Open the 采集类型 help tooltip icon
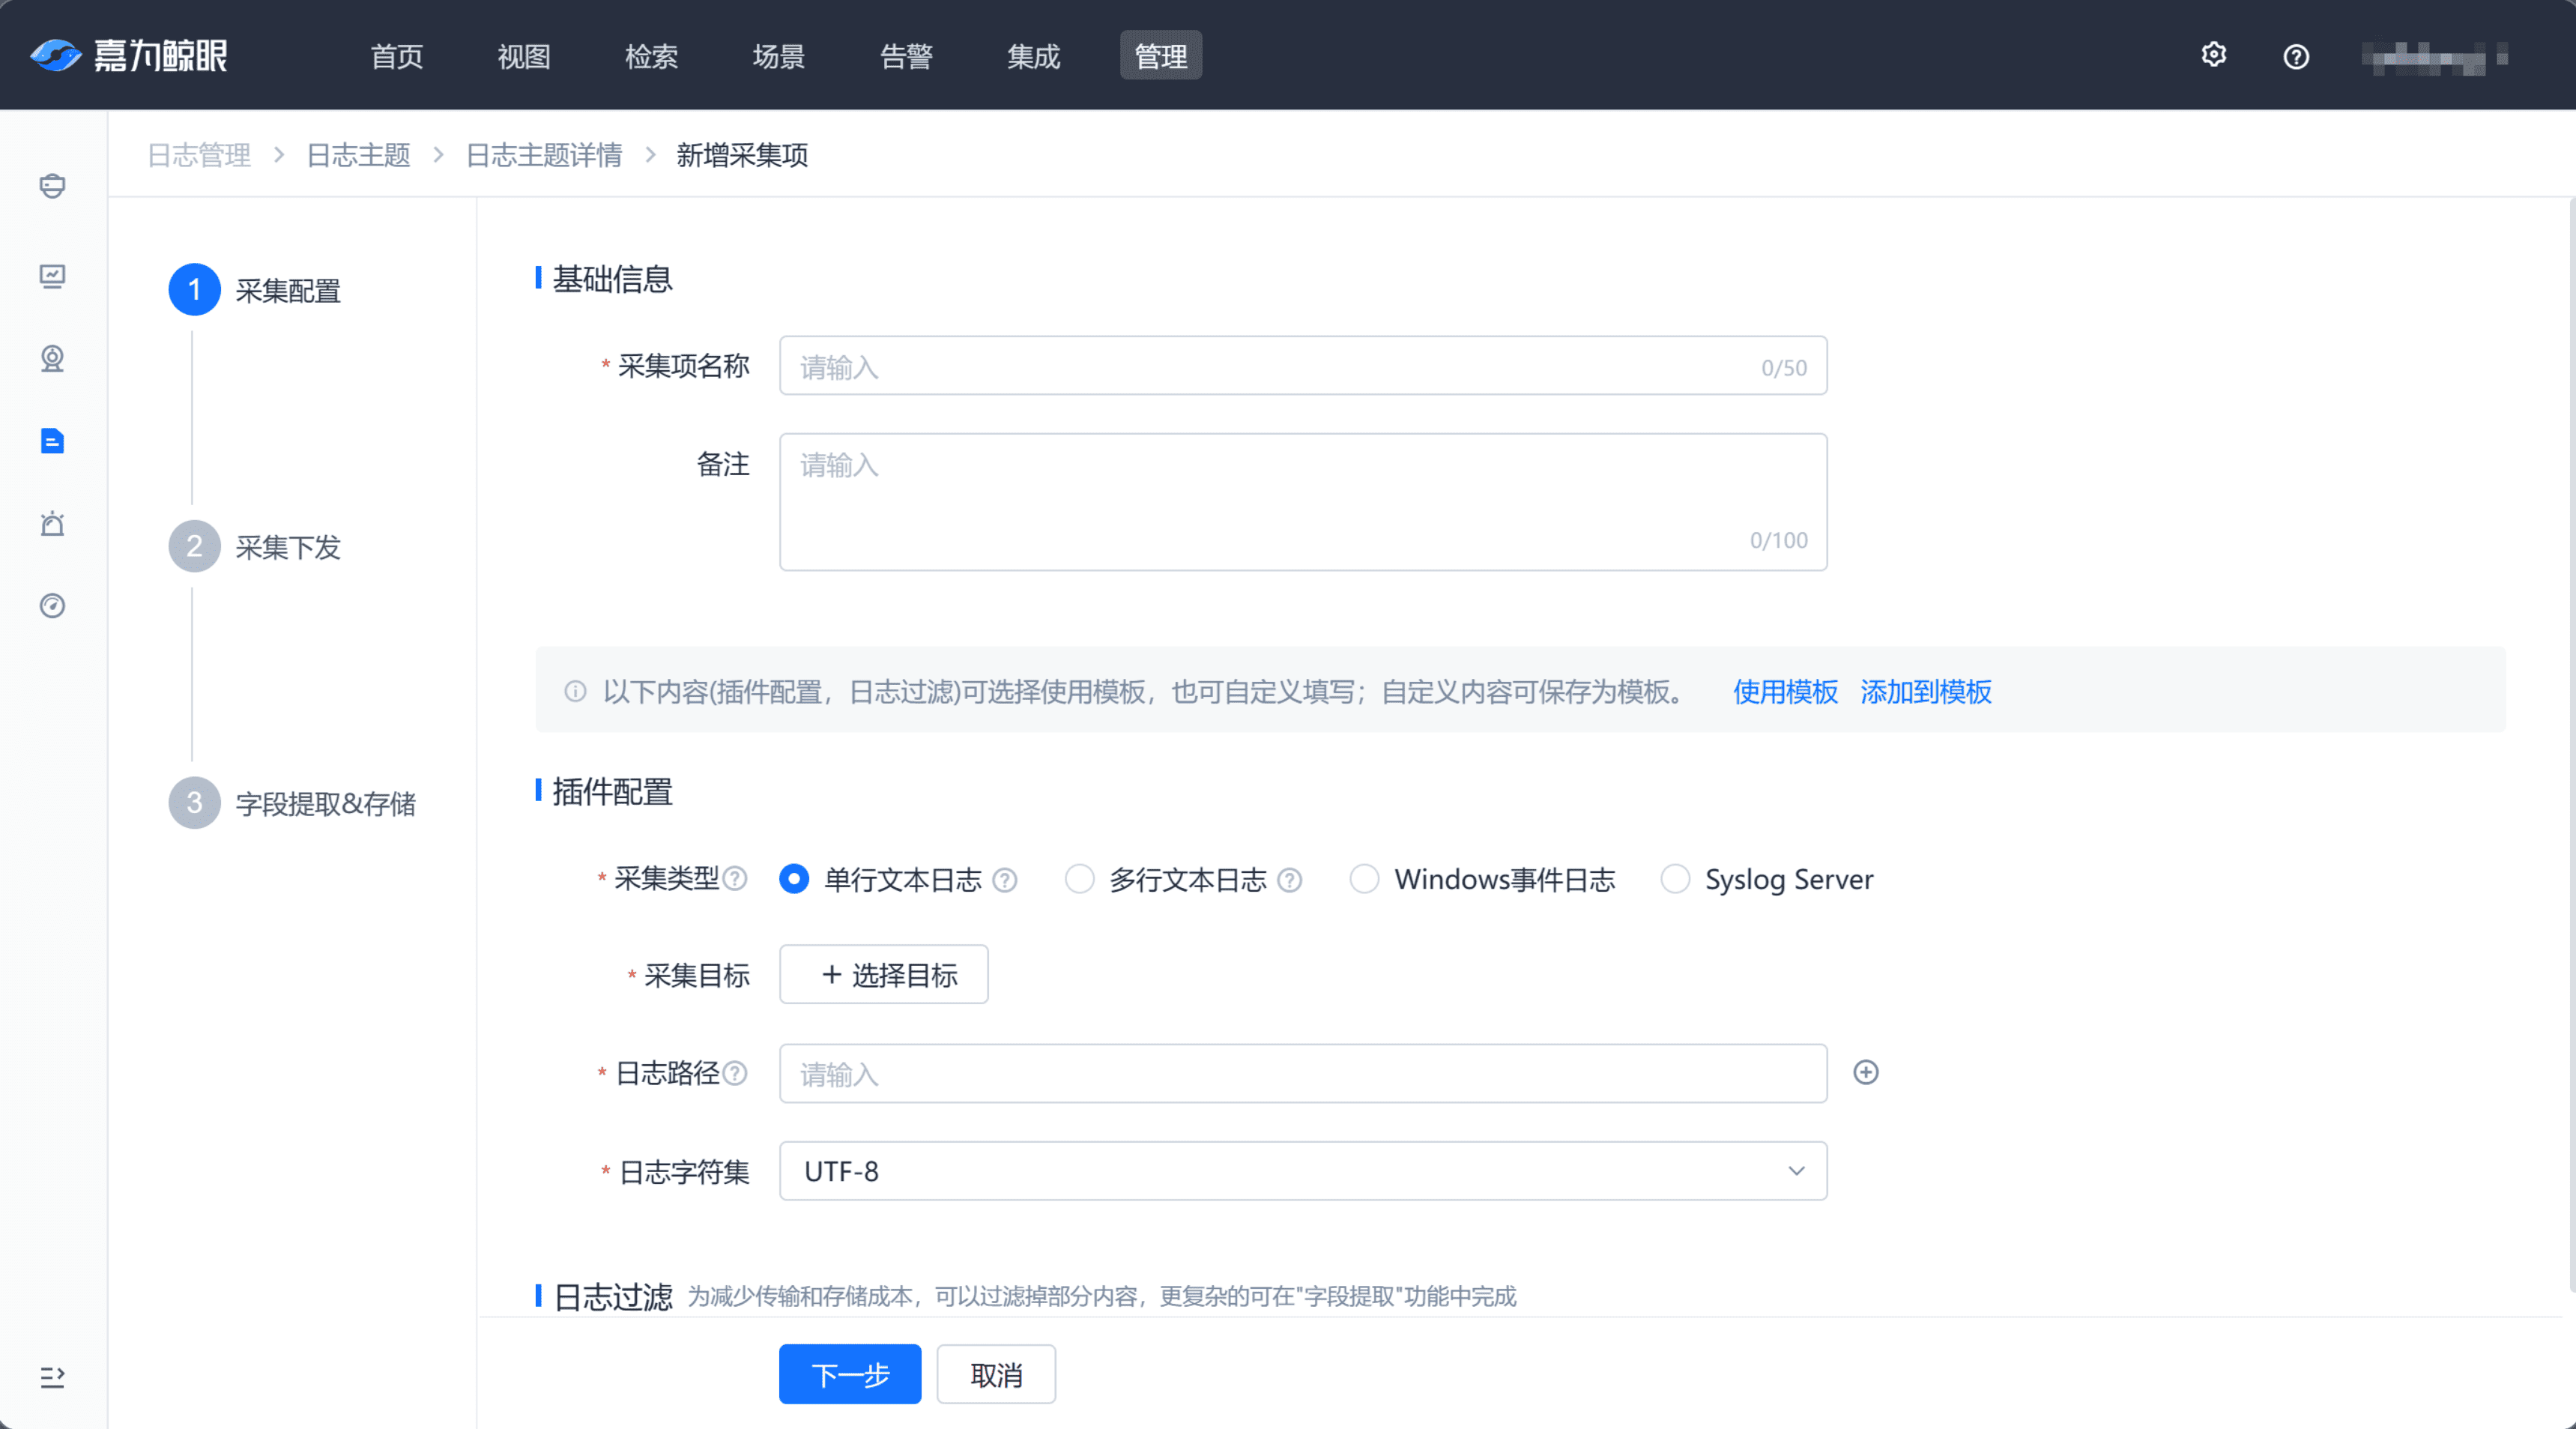The height and width of the screenshot is (1429, 2576). click(737, 879)
